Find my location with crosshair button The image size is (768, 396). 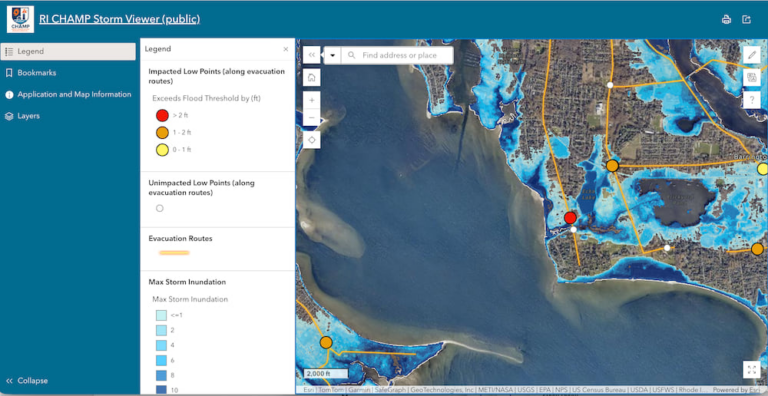pos(312,140)
